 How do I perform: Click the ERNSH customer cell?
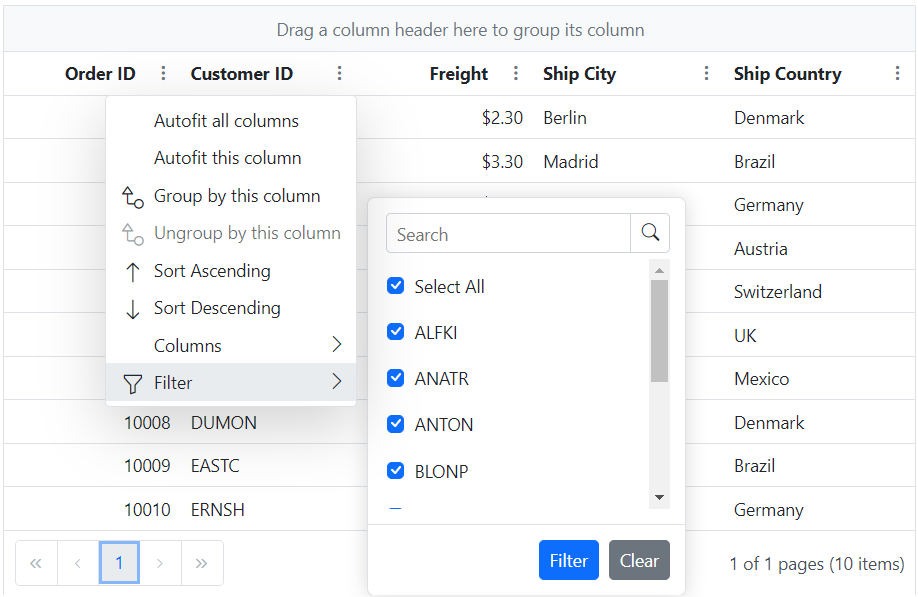click(x=218, y=510)
